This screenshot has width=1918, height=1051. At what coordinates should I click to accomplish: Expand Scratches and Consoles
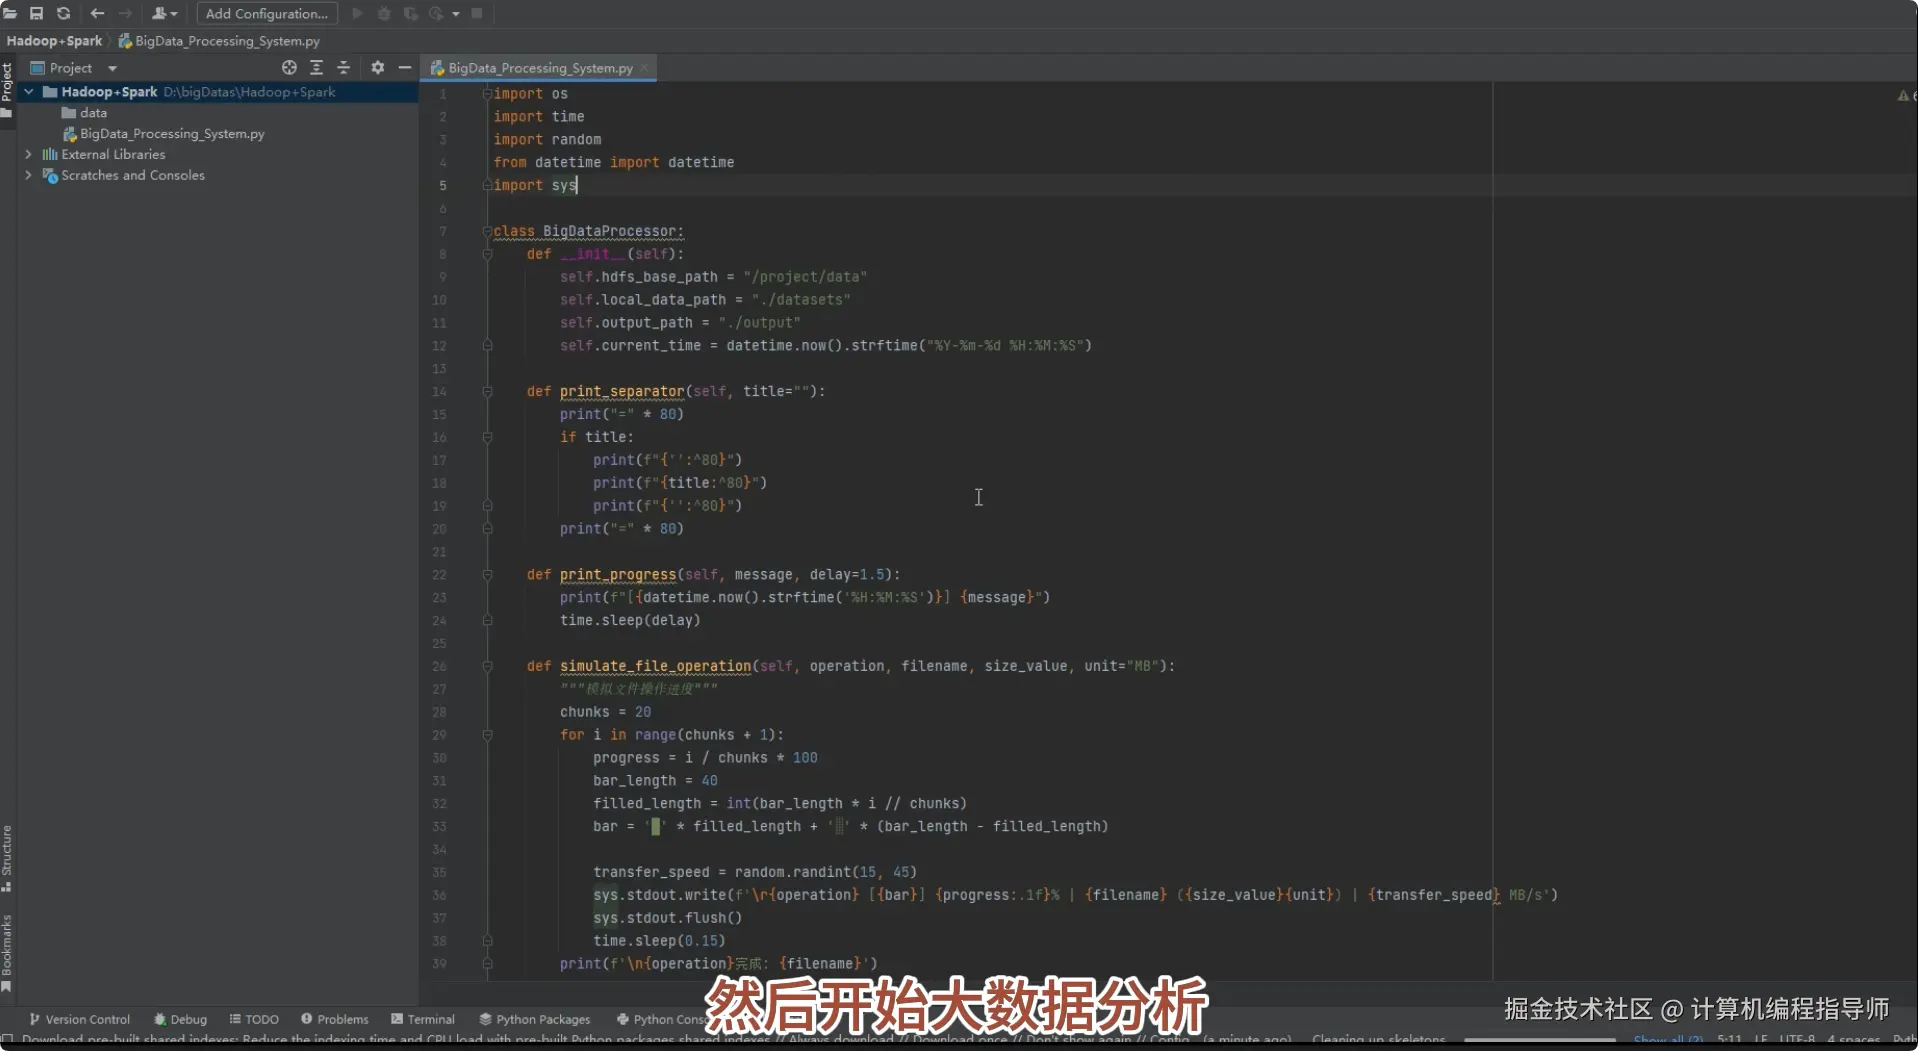click(x=29, y=175)
